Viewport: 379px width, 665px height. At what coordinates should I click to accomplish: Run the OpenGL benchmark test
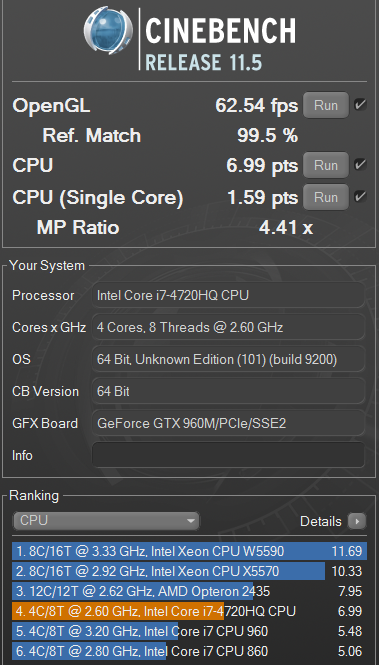coord(326,105)
